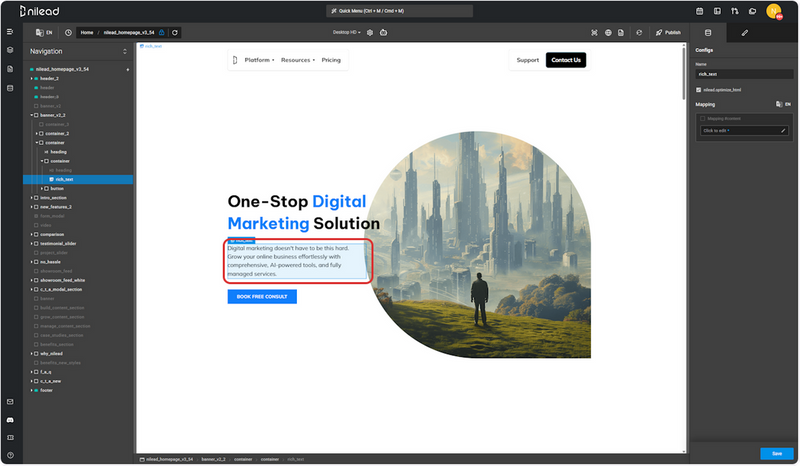
Task: Click the canvas vertical scrollbar
Action: point(684,74)
